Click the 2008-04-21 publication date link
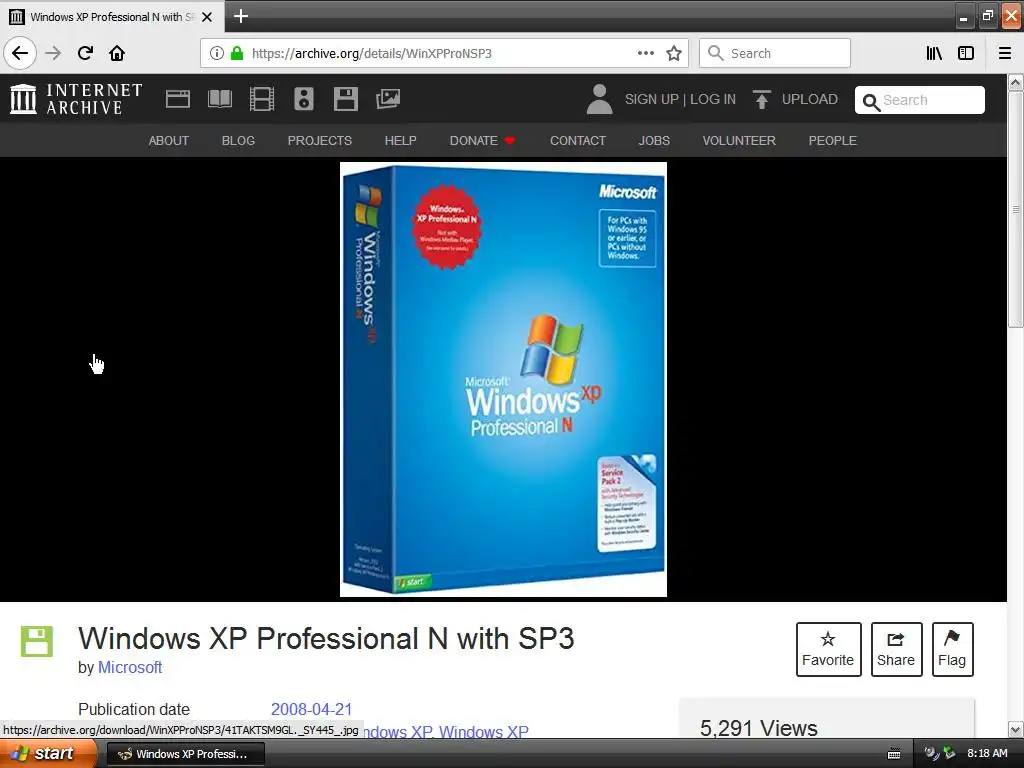 pos(312,709)
